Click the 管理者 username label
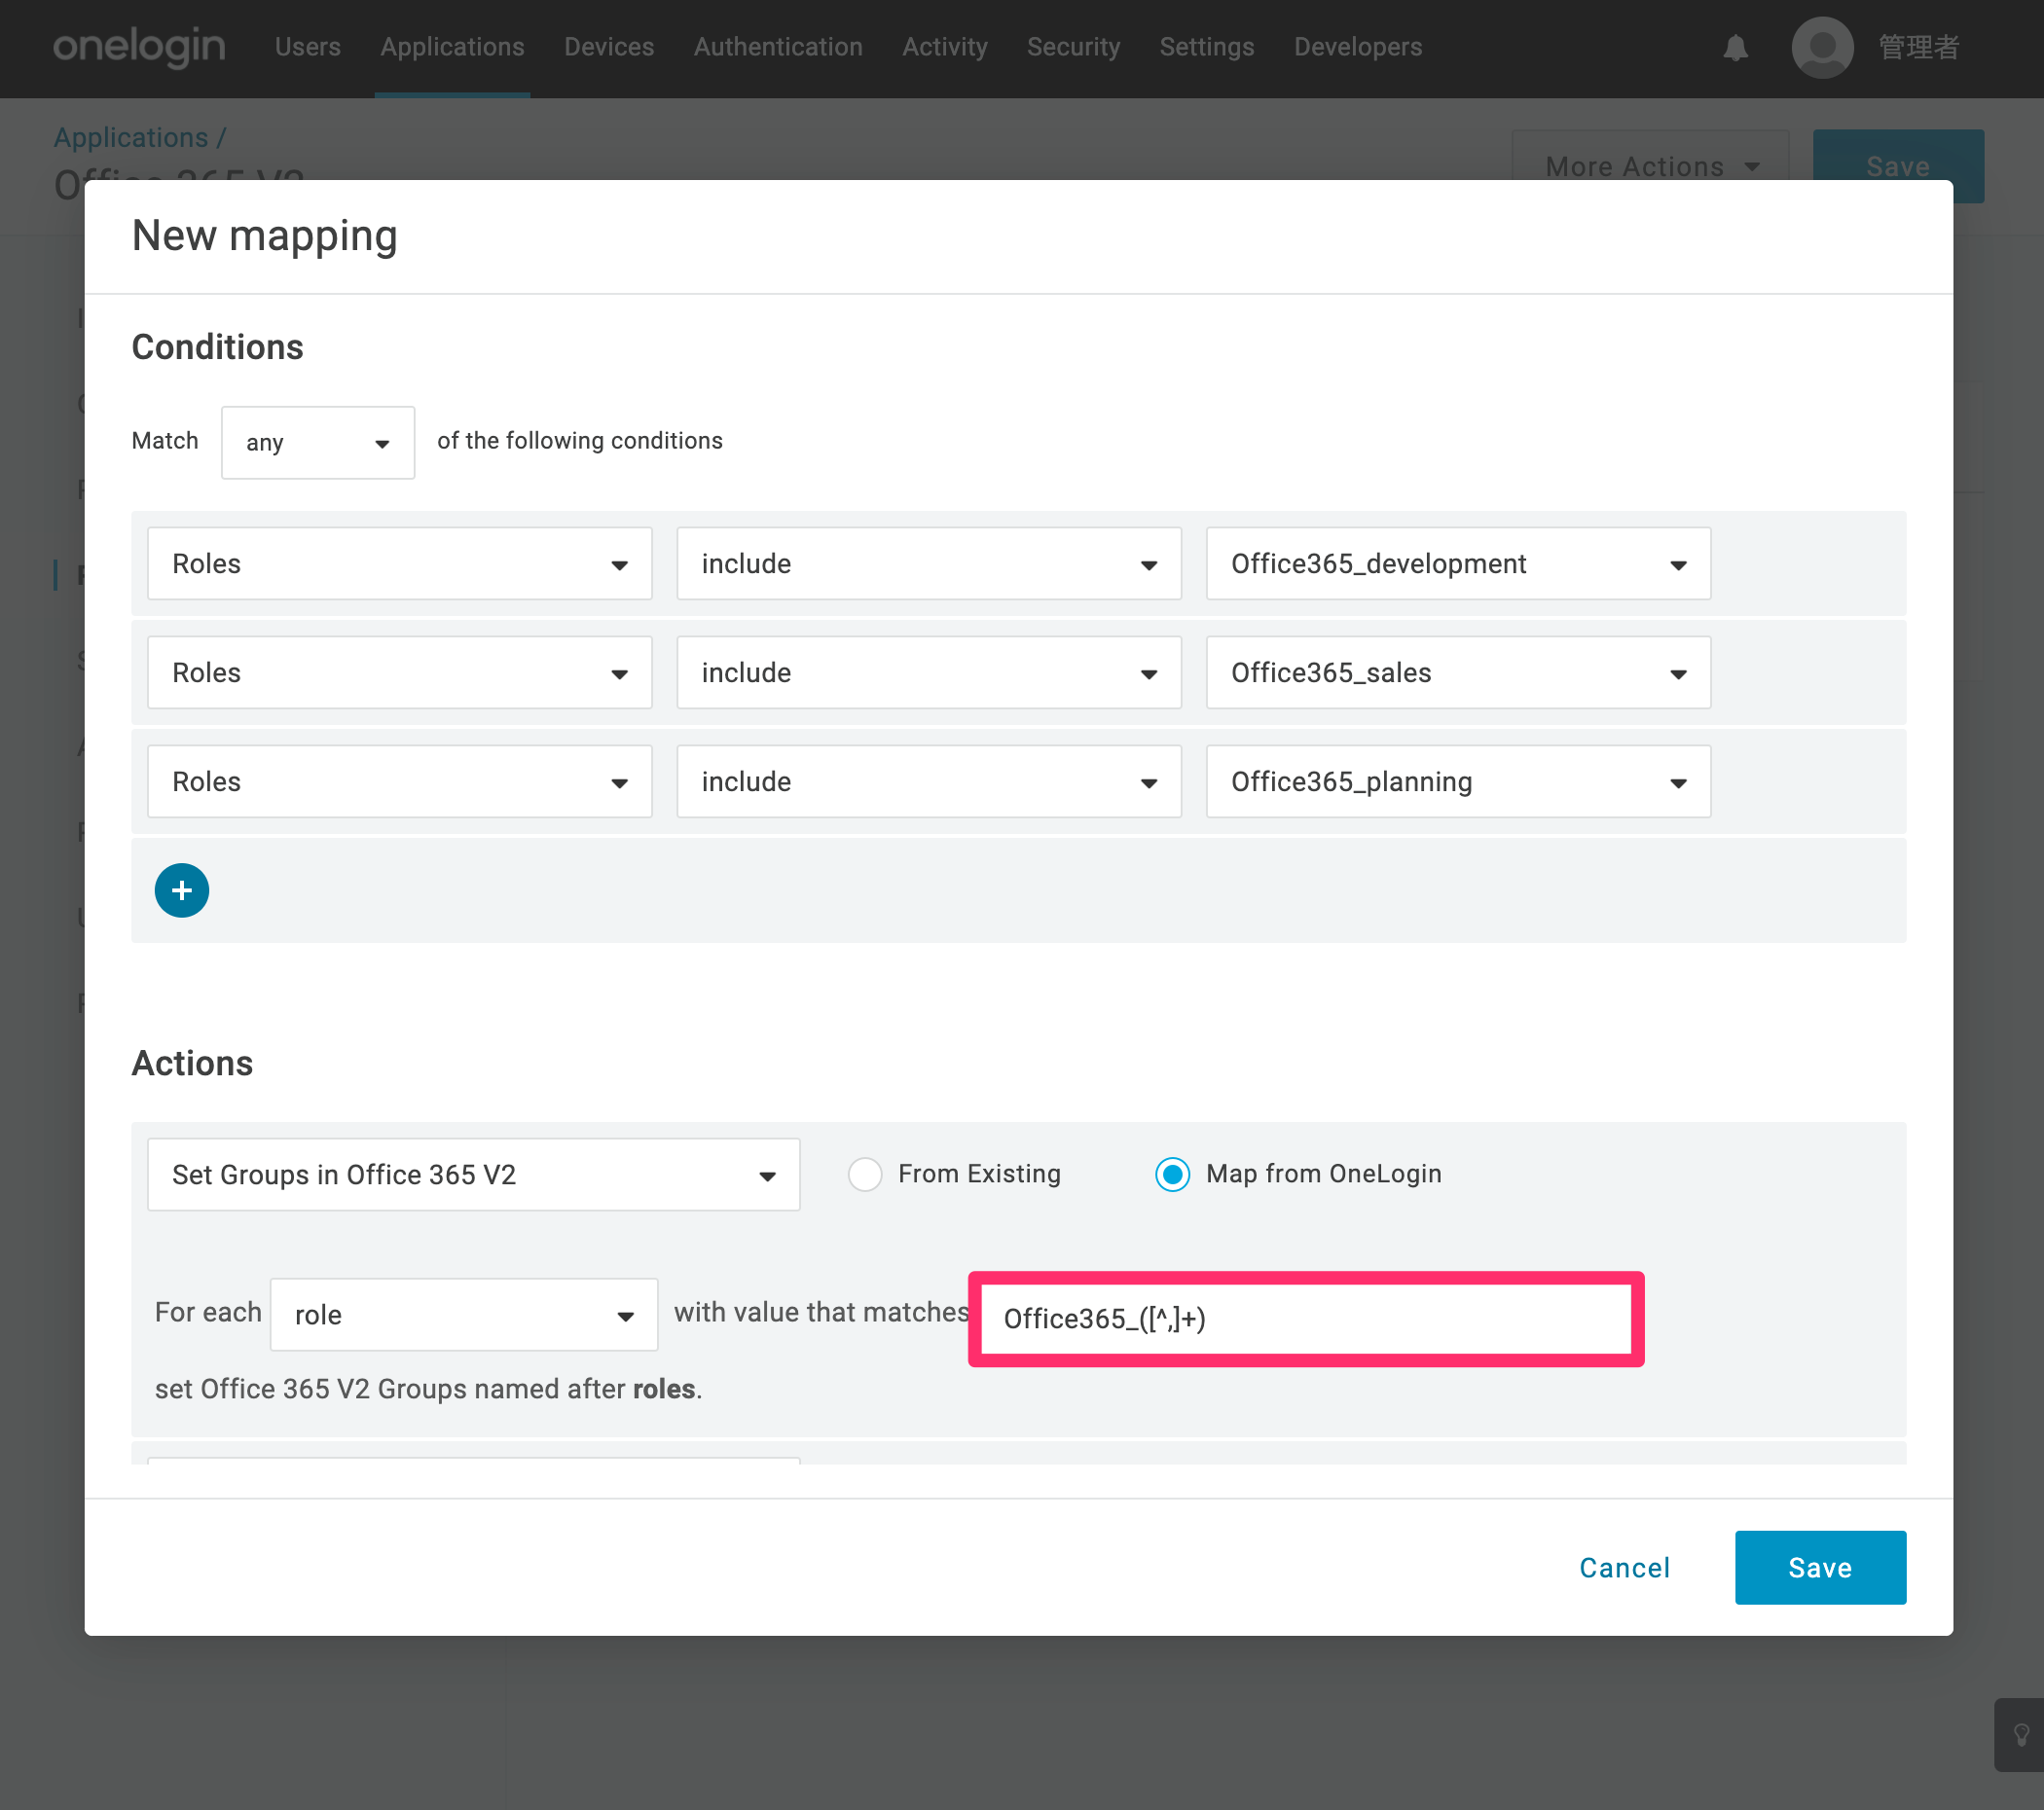The image size is (2044, 1810). tap(1919, 47)
